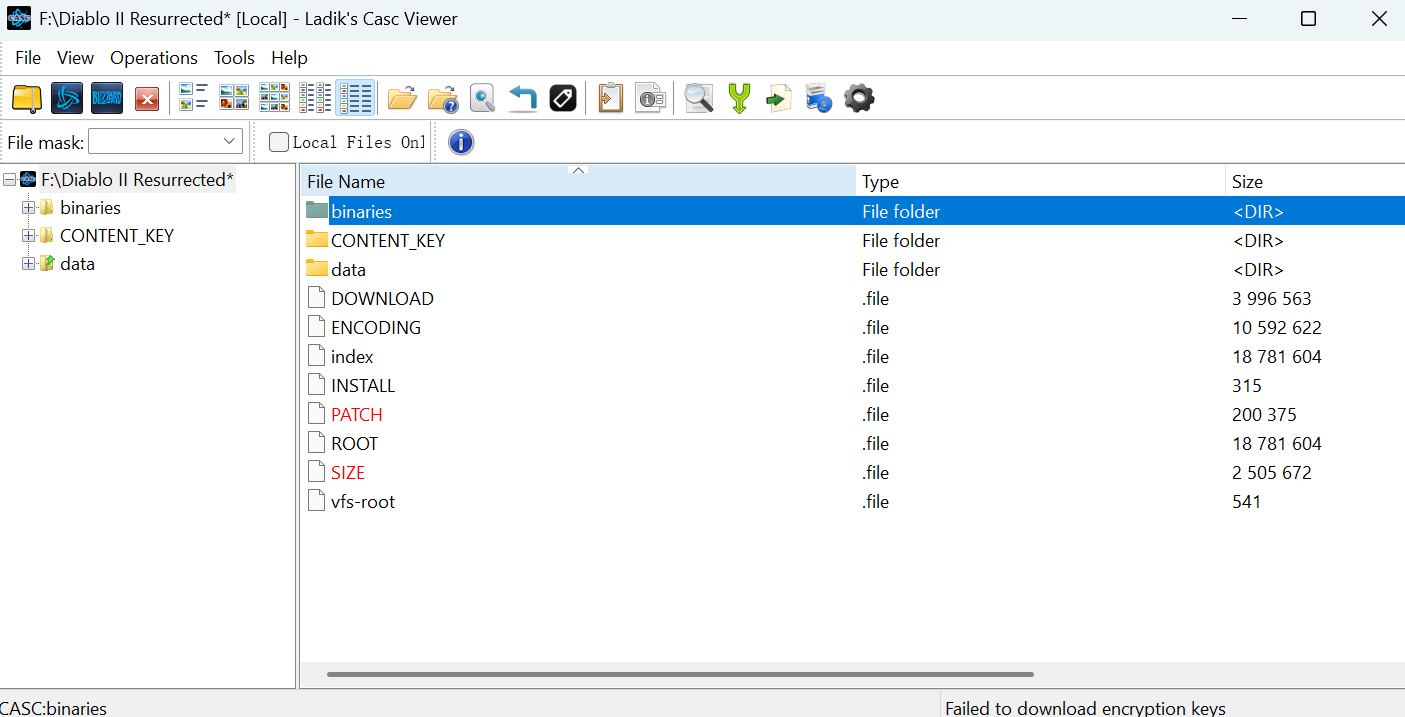Click the folder with question mark icon

pos(442,98)
